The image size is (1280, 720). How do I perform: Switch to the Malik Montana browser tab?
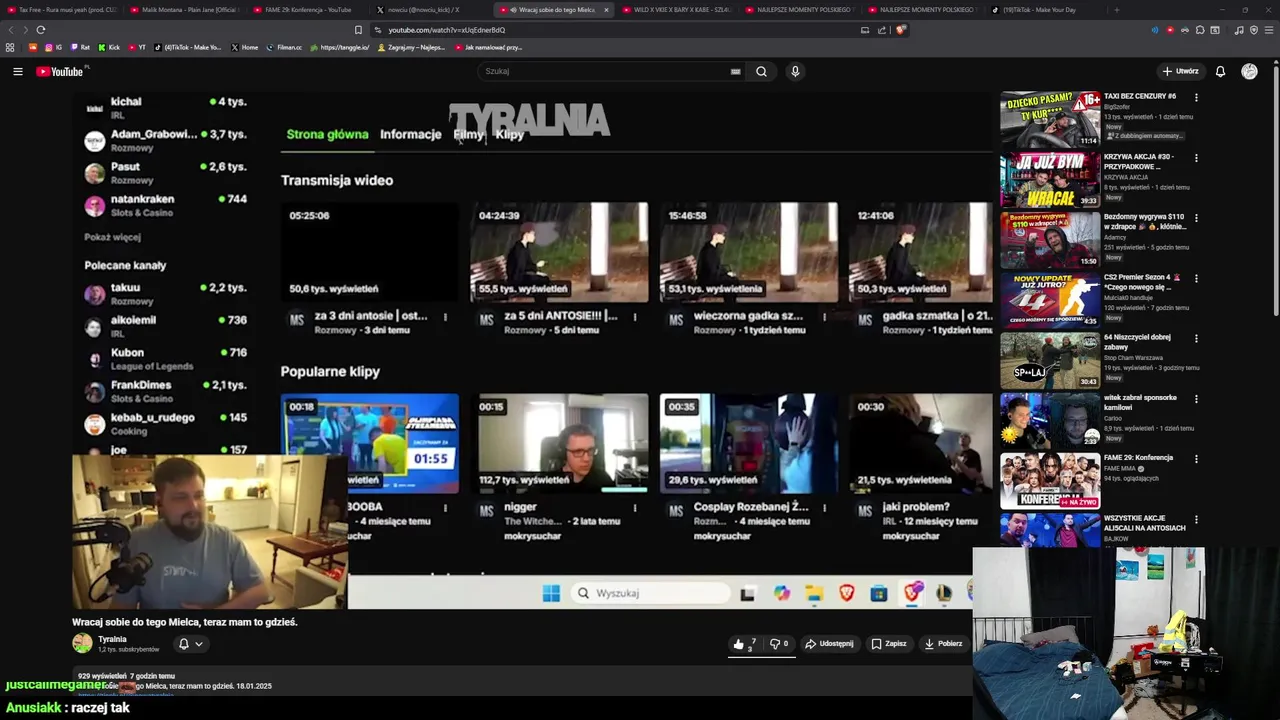tap(185, 9)
